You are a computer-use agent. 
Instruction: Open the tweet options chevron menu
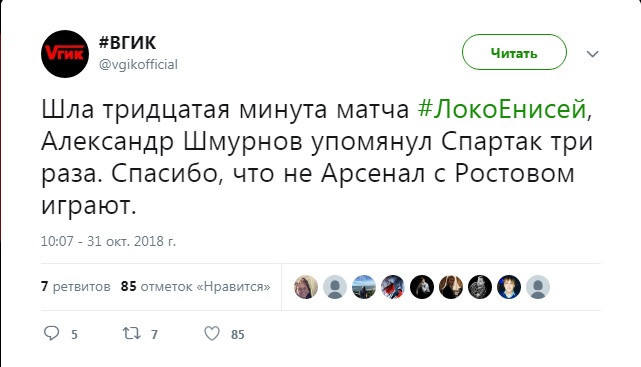592,54
